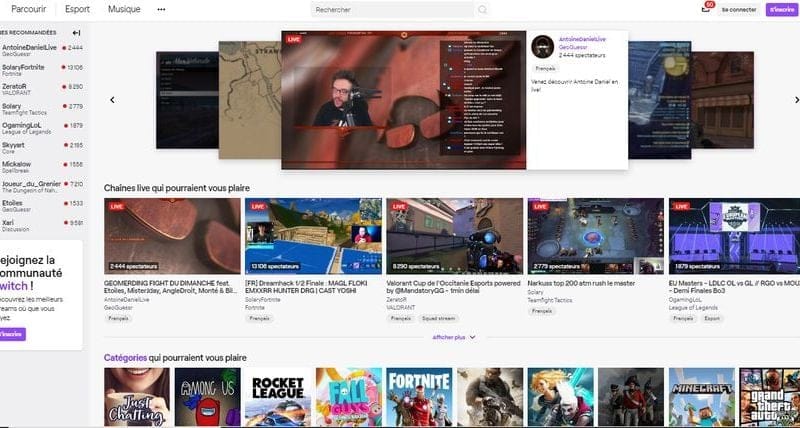Viewport: 800px width, 428px height.
Task: Select SolaryFortnite in sidebar
Action: pos(42,70)
